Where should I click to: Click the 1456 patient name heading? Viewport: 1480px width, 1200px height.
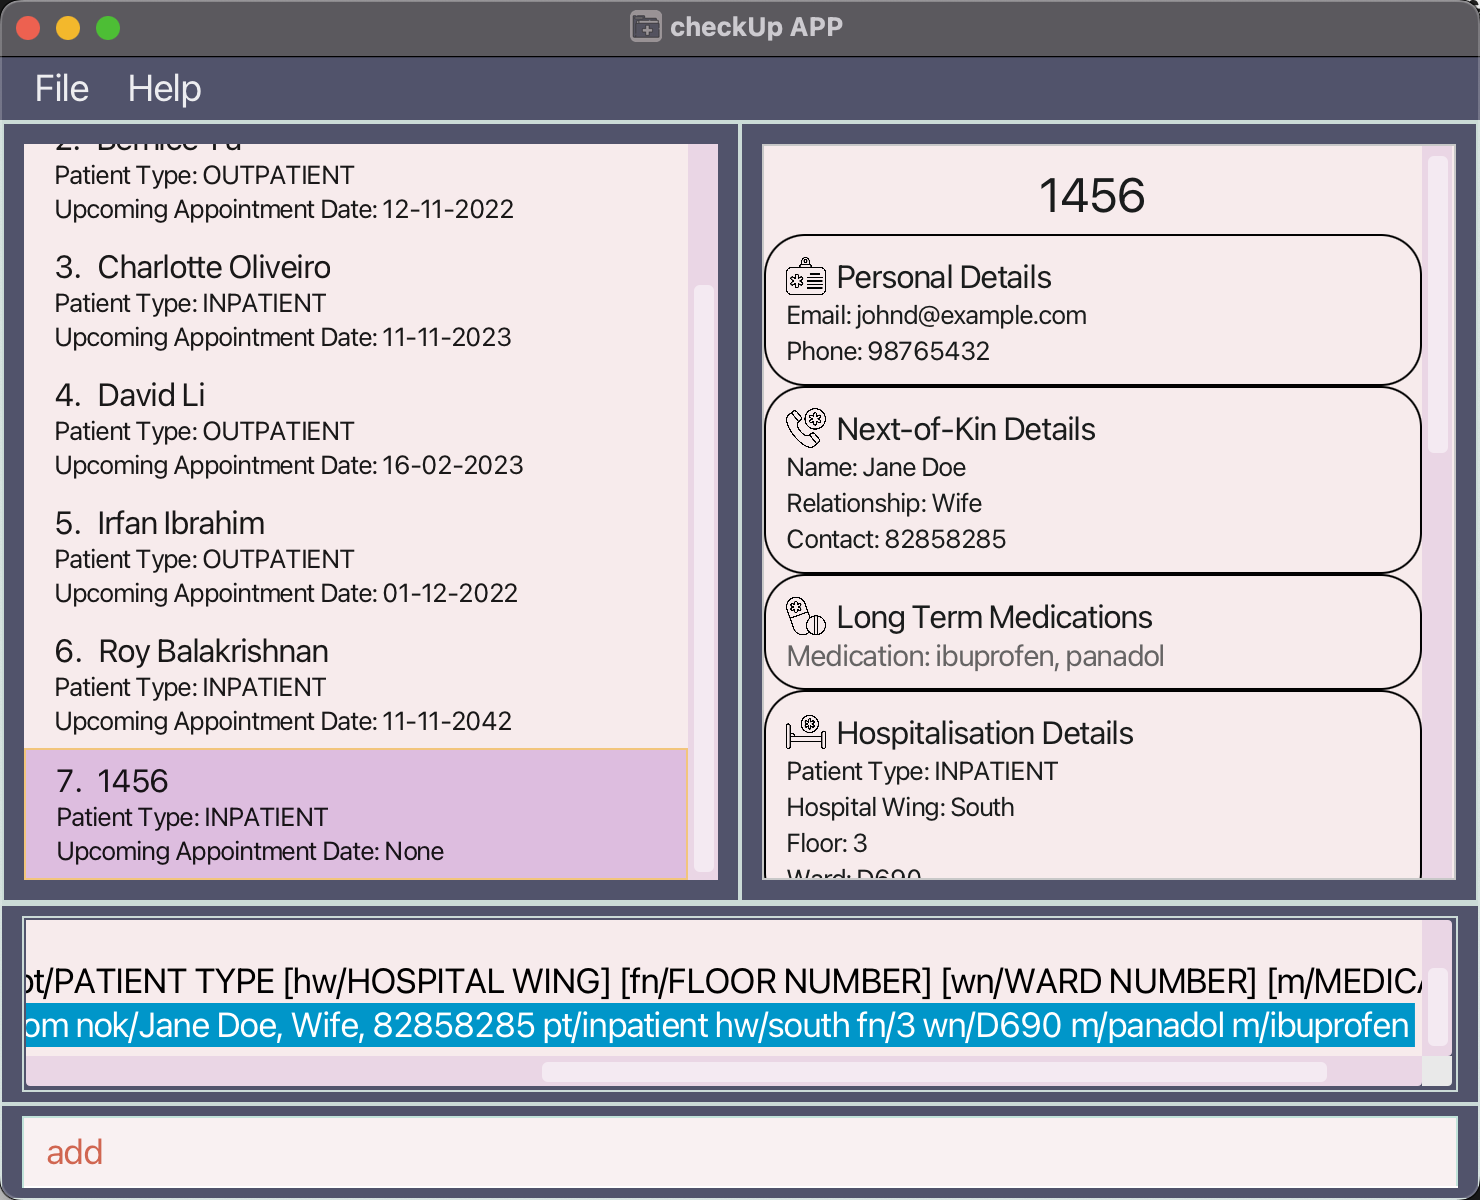1092,195
